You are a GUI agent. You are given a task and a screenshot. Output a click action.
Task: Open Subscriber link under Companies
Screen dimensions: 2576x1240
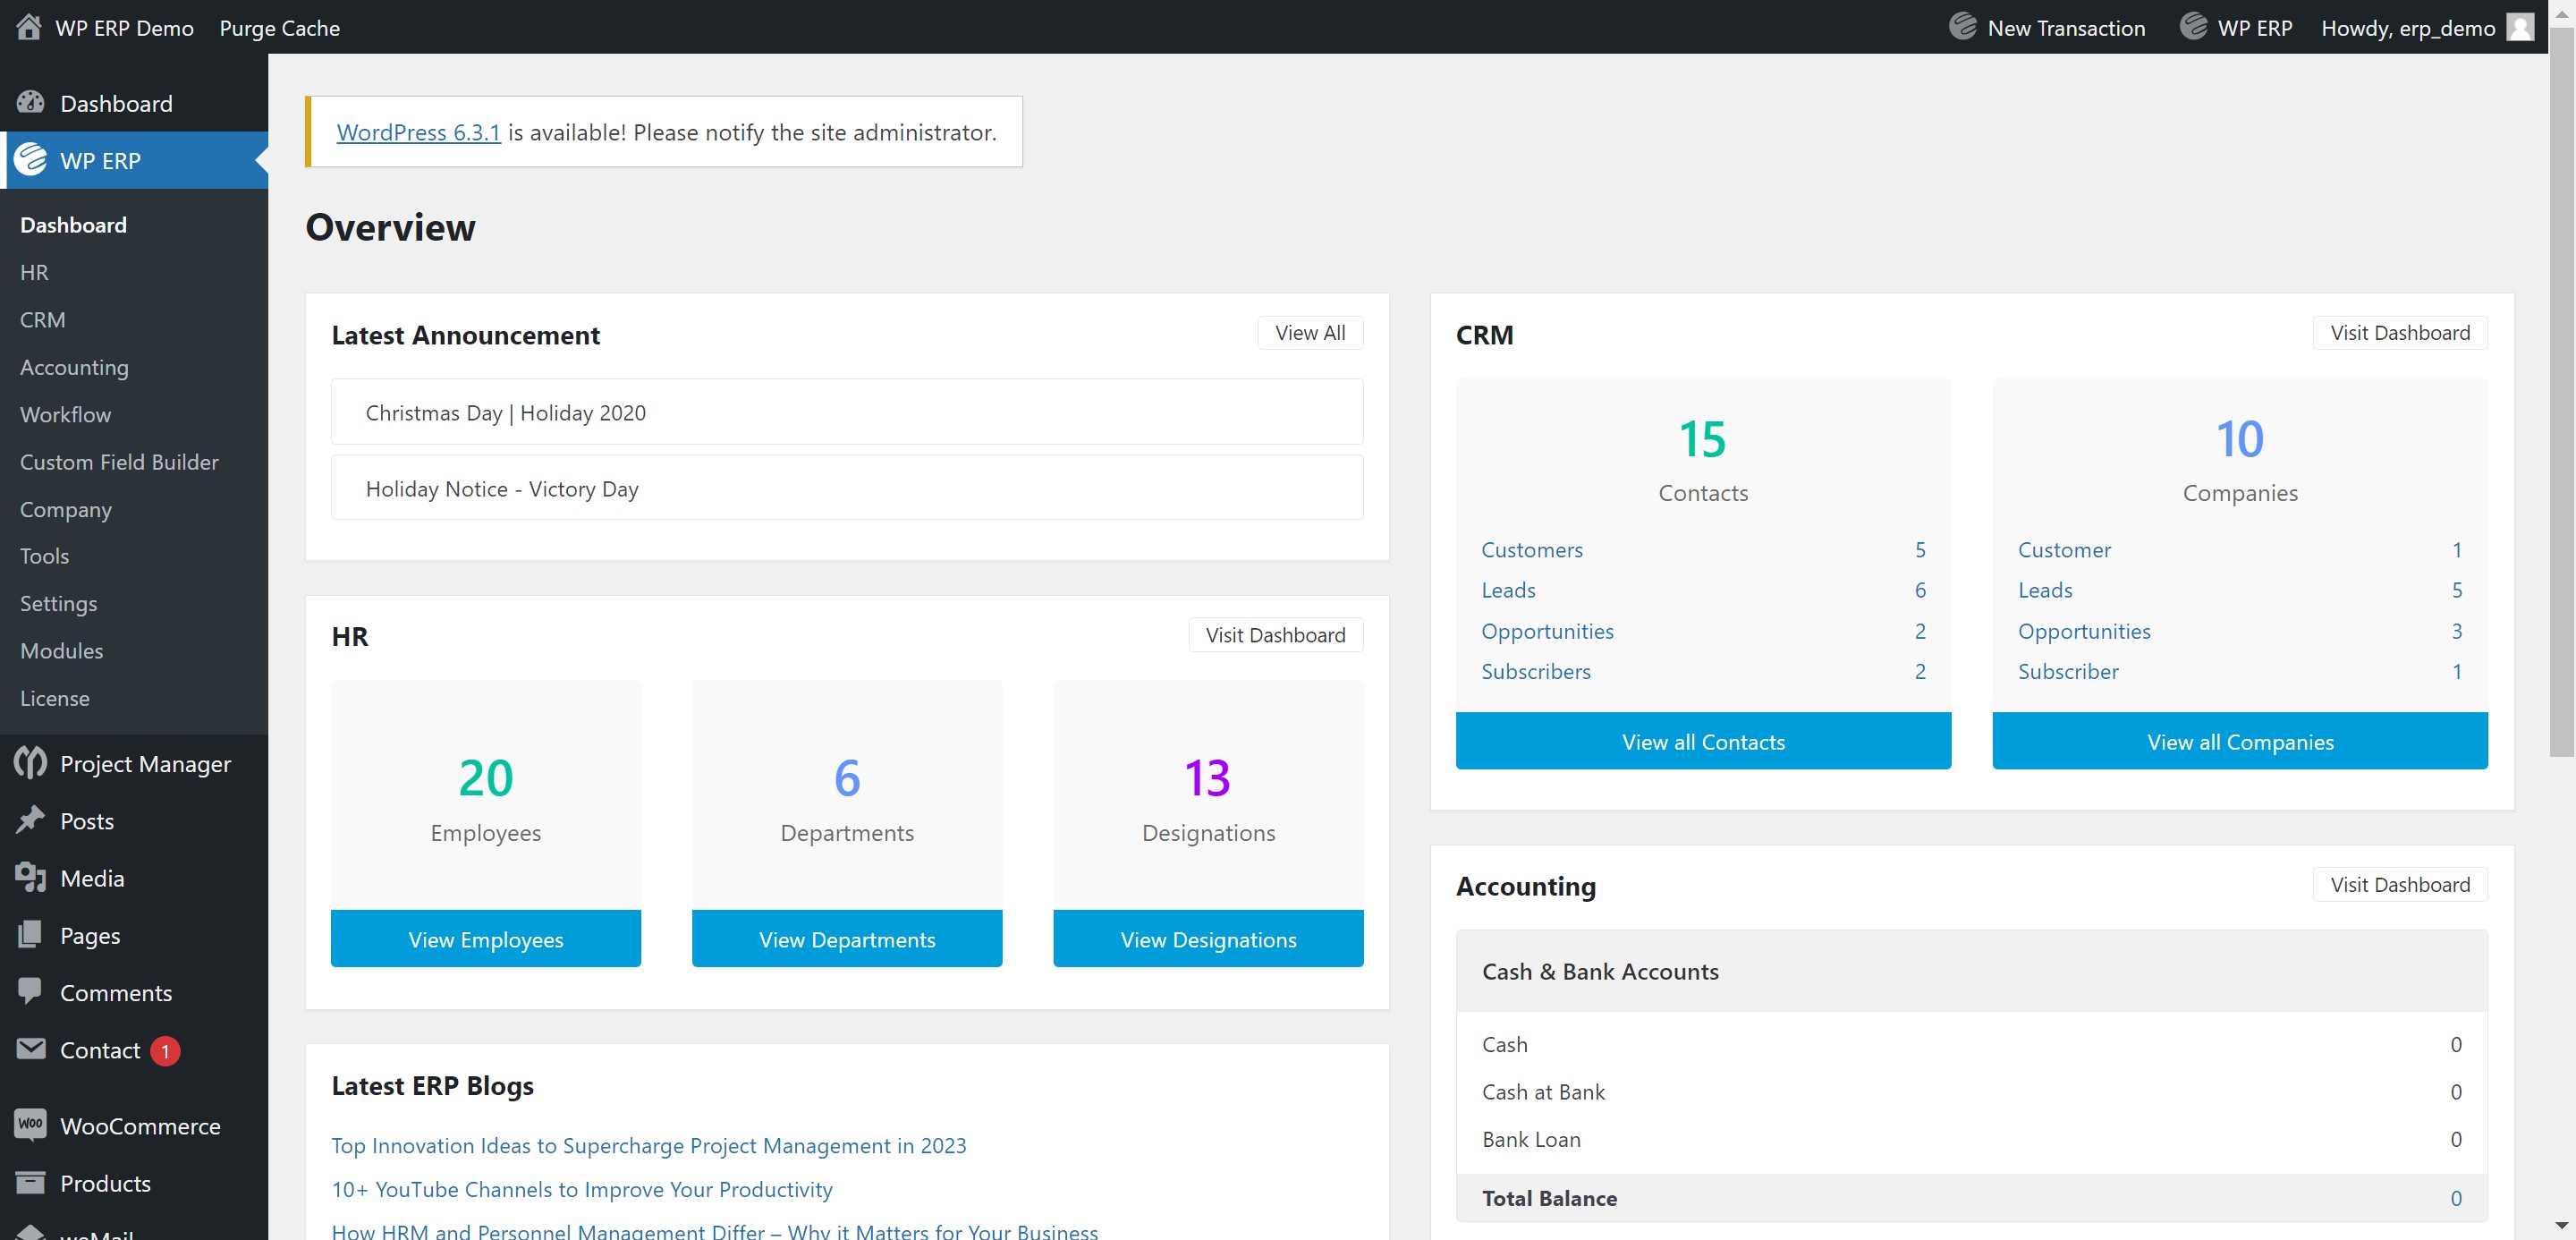click(2068, 671)
